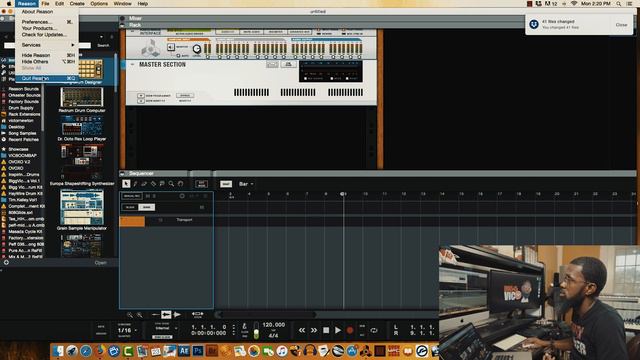Open After Effects from the Dock

(184, 351)
